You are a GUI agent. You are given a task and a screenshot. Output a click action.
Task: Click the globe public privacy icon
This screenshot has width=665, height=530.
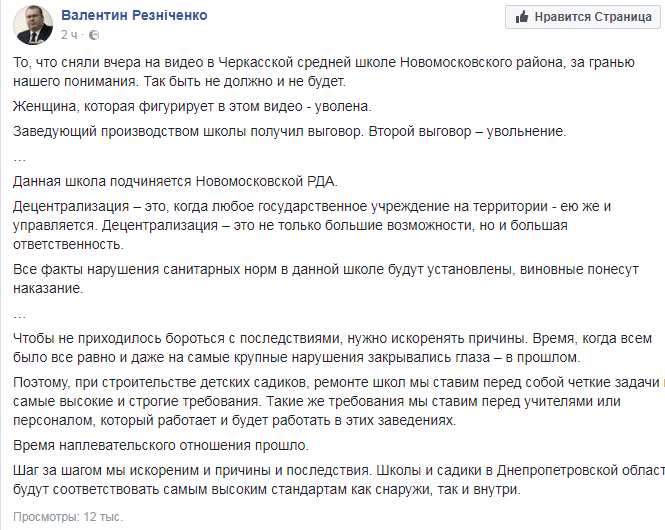point(90,36)
